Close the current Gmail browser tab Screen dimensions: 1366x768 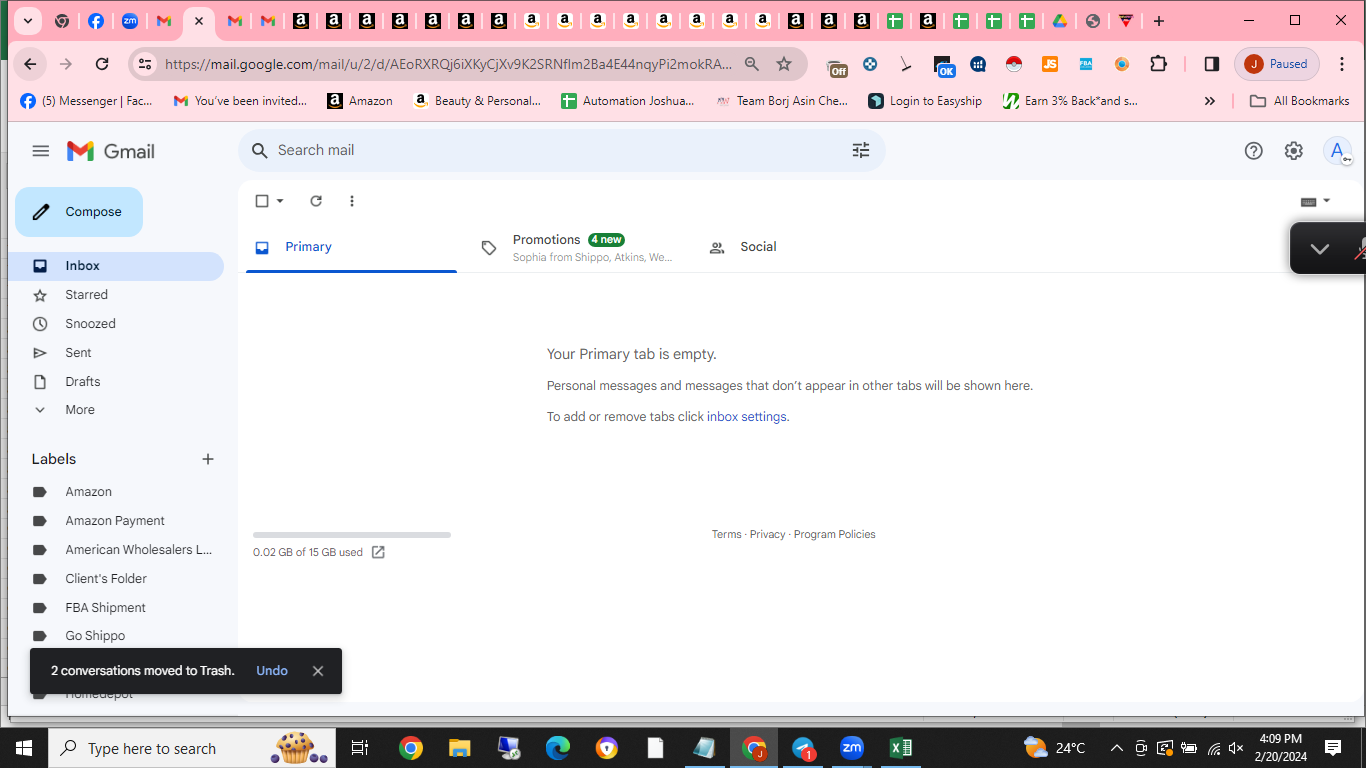199,20
